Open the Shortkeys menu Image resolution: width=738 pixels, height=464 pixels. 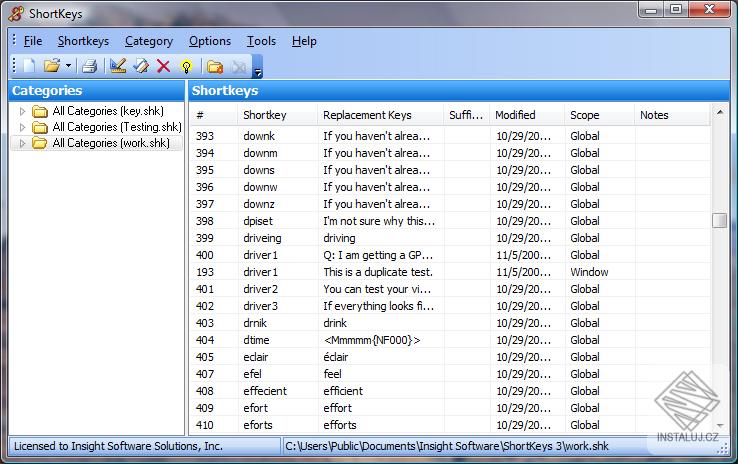tap(83, 41)
